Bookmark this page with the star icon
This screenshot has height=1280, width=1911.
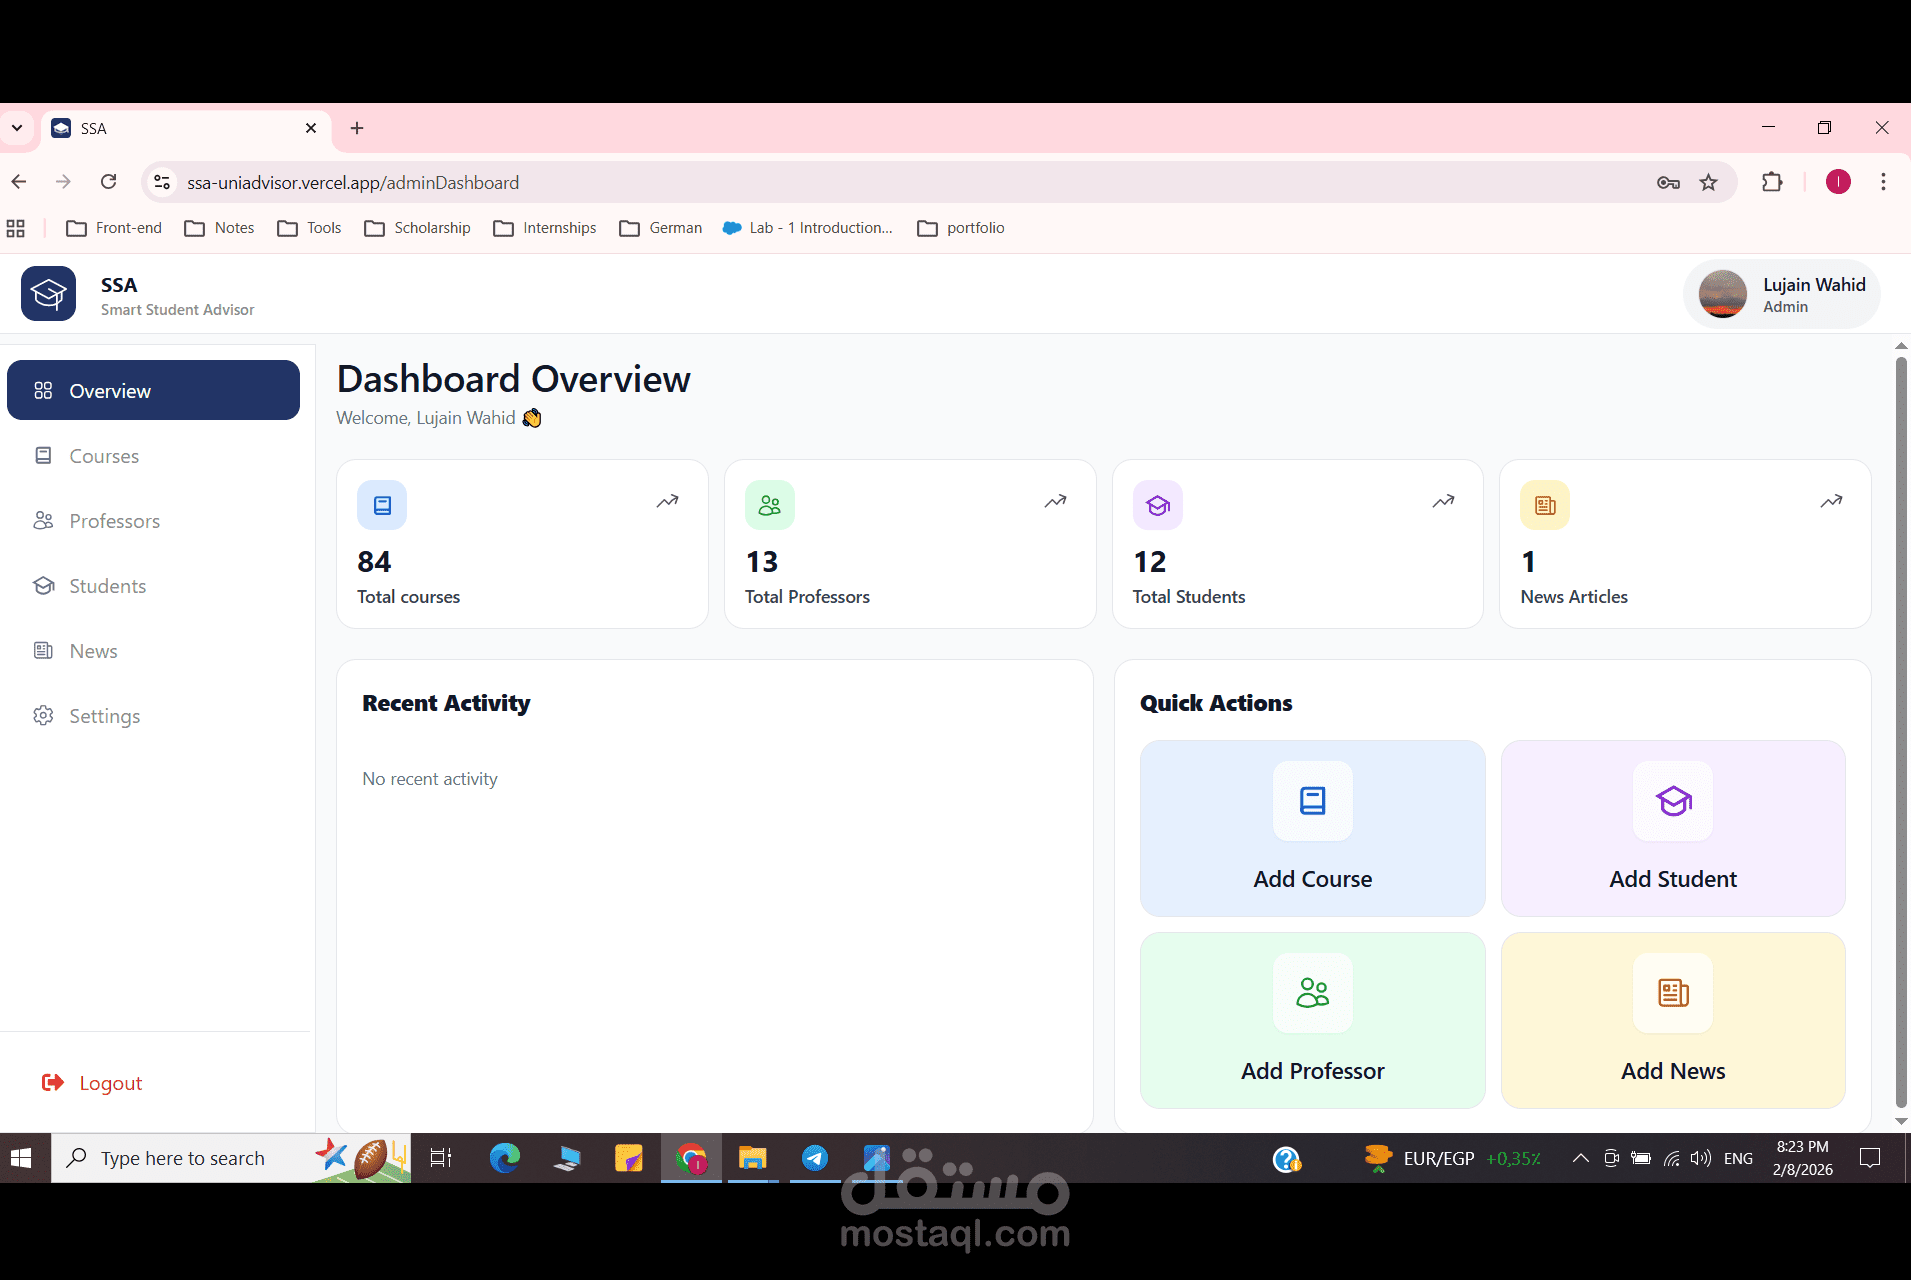click(x=1708, y=182)
